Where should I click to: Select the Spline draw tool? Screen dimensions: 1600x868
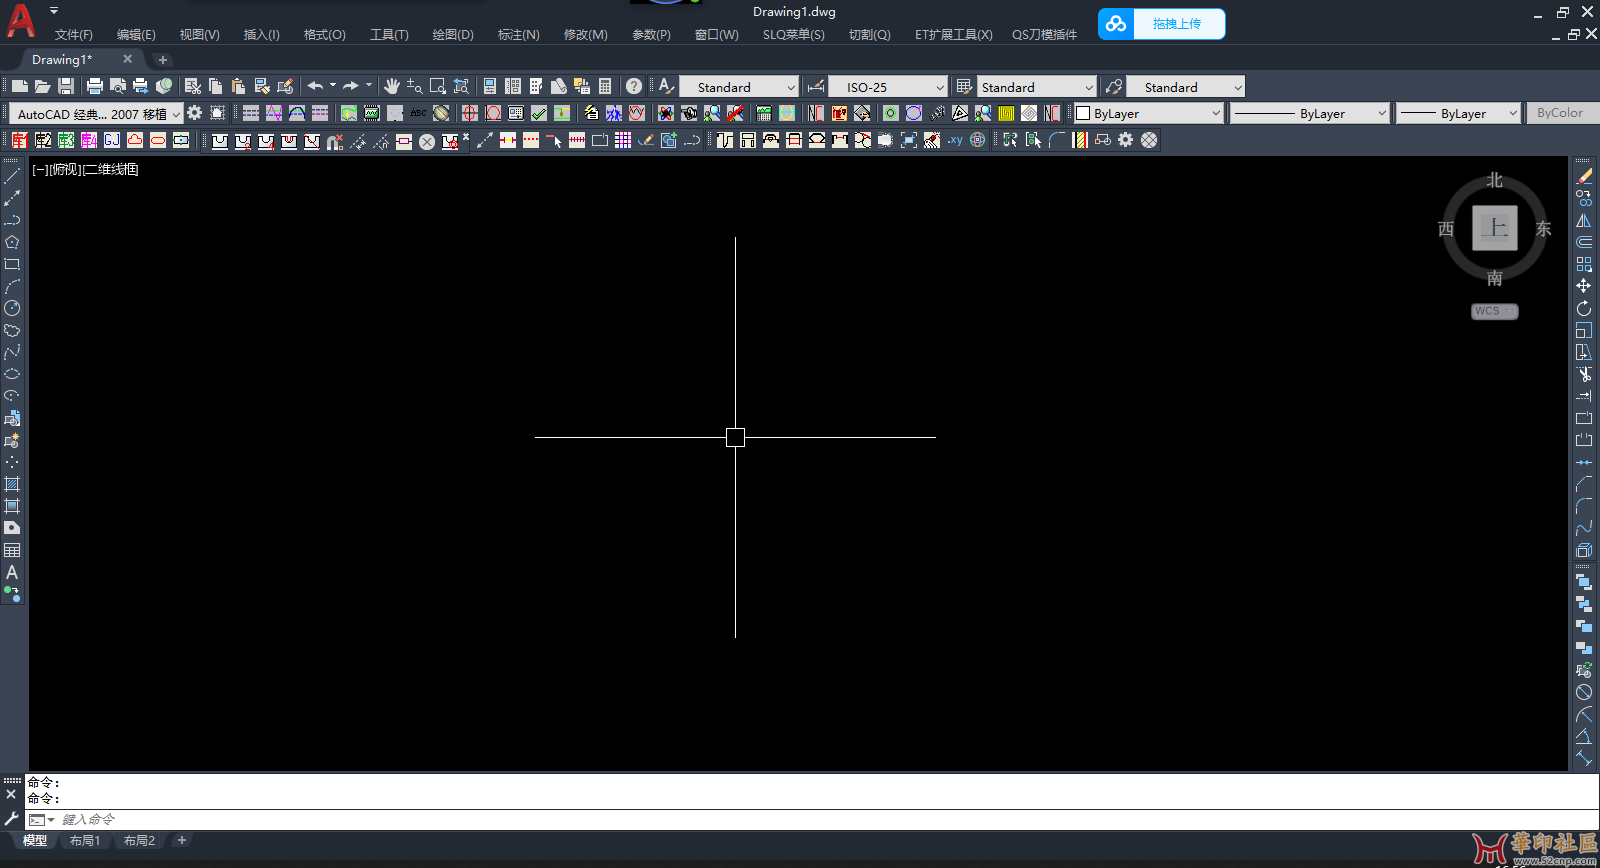[12, 352]
